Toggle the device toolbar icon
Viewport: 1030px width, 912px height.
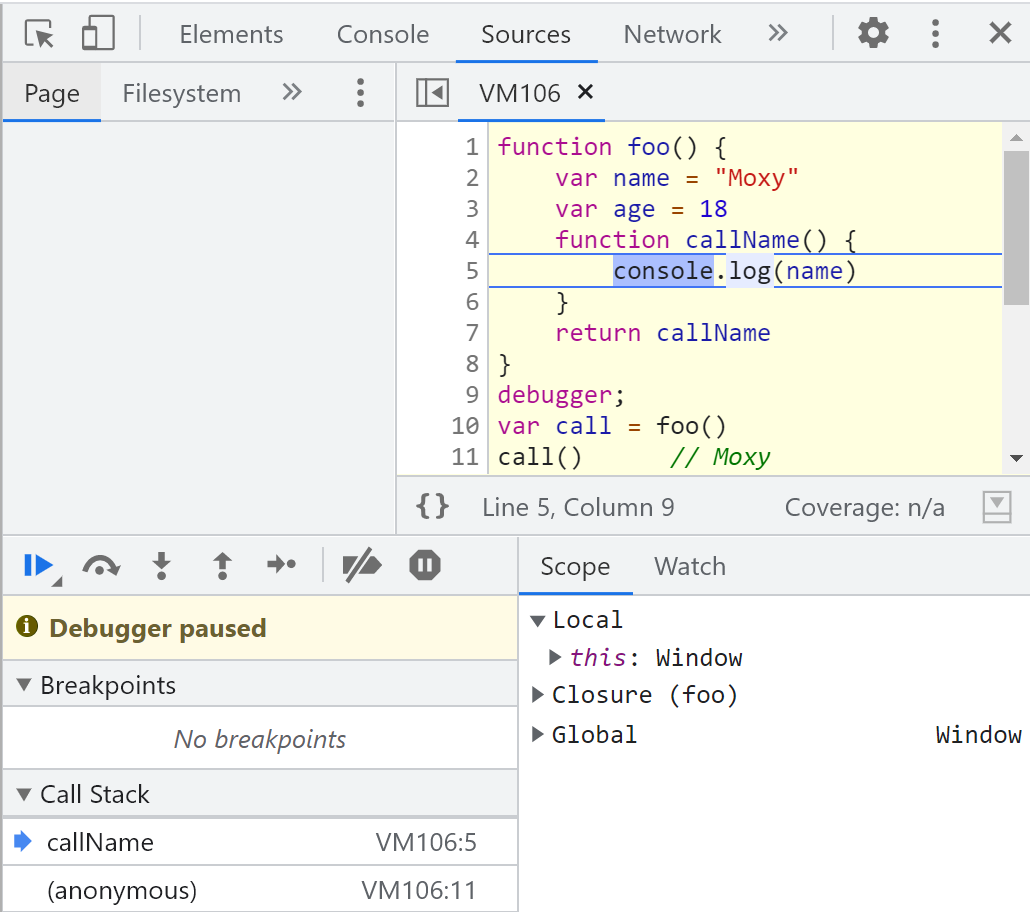(x=97, y=34)
